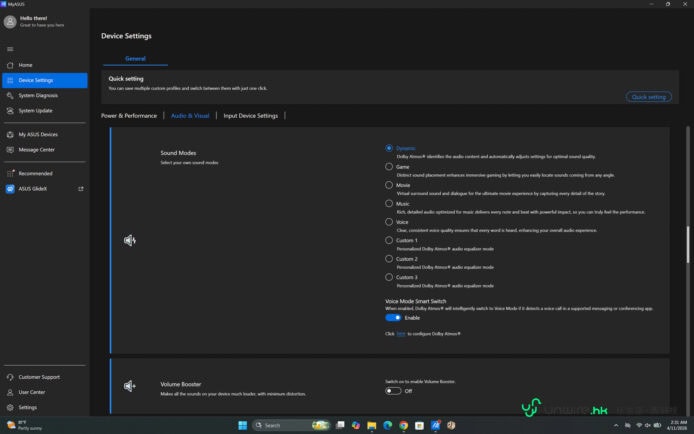Click the User Center person icon

click(x=10, y=392)
